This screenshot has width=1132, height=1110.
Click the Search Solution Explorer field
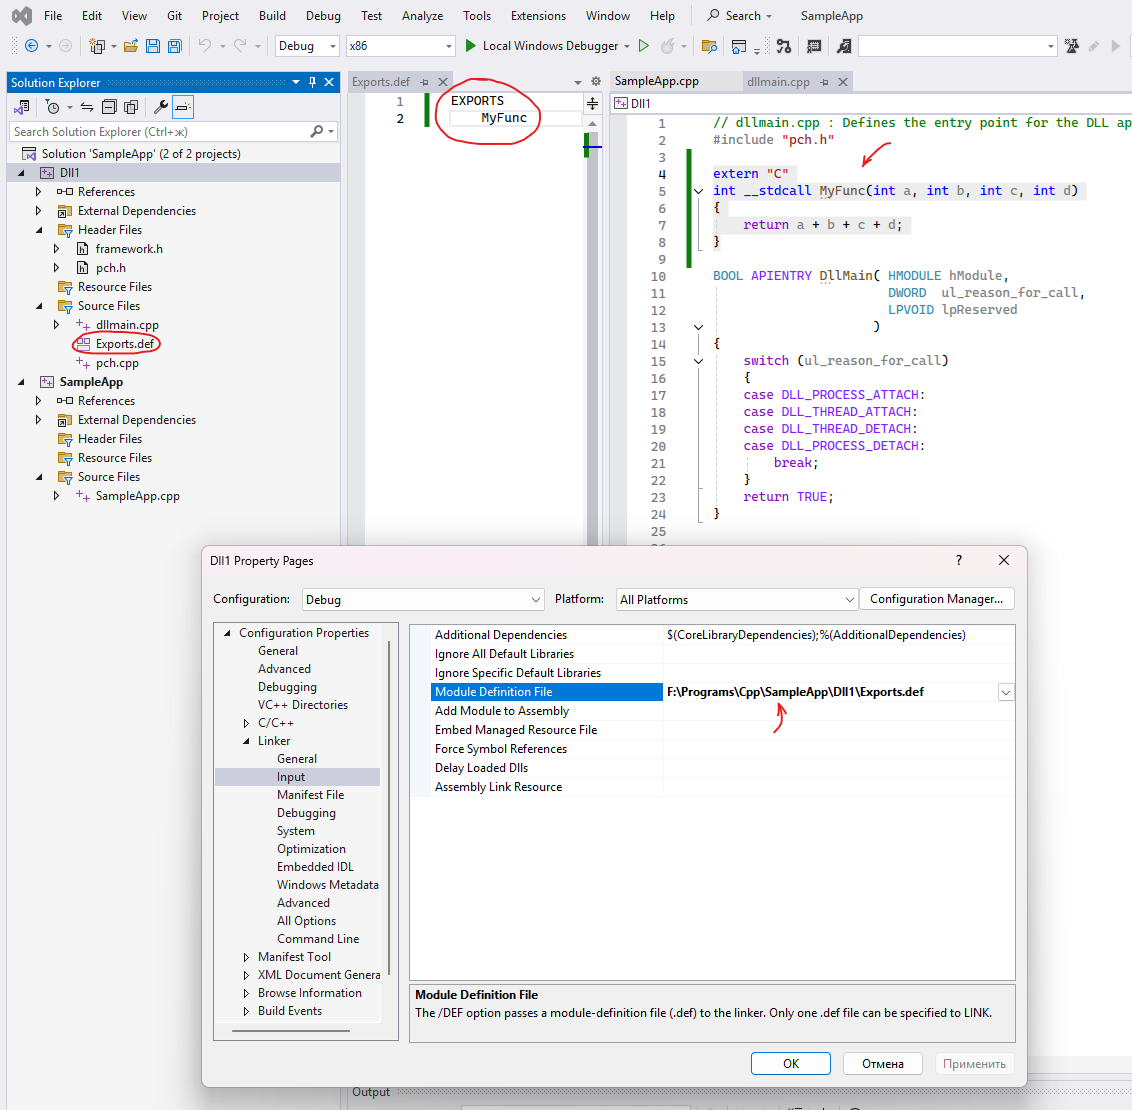pyautogui.click(x=160, y=132)
